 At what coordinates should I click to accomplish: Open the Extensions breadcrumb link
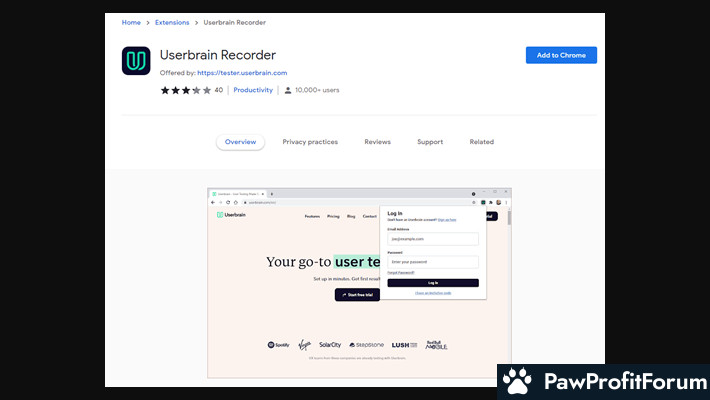pos(173,22)
